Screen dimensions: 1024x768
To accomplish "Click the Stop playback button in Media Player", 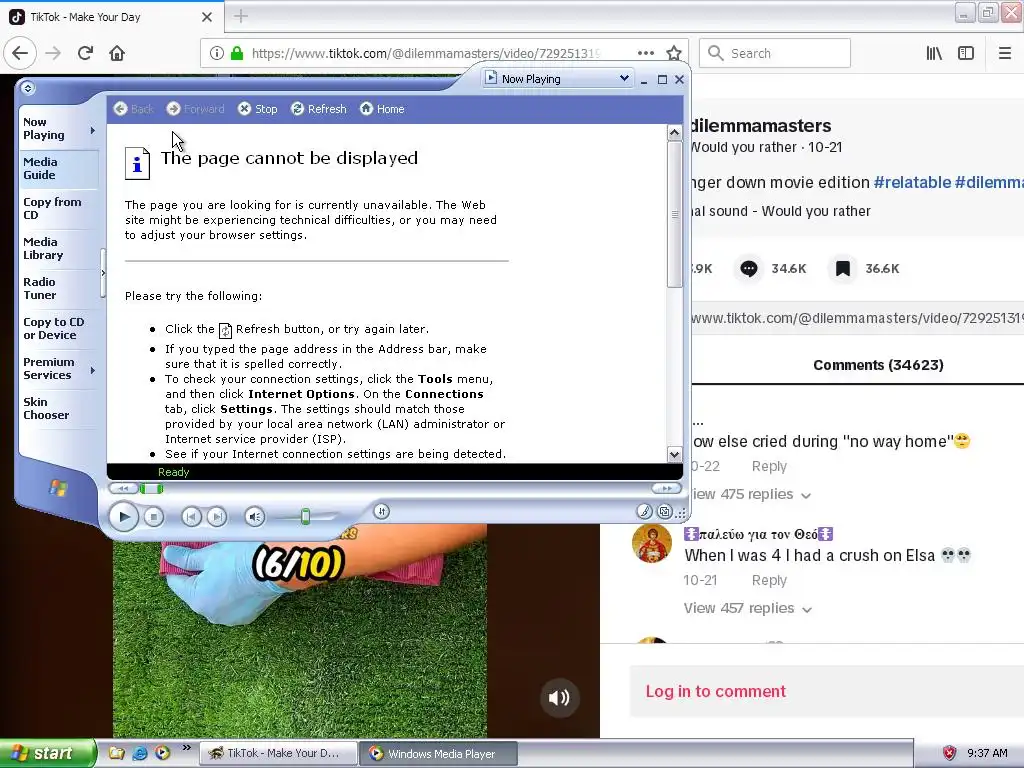I will click(154, 517).
